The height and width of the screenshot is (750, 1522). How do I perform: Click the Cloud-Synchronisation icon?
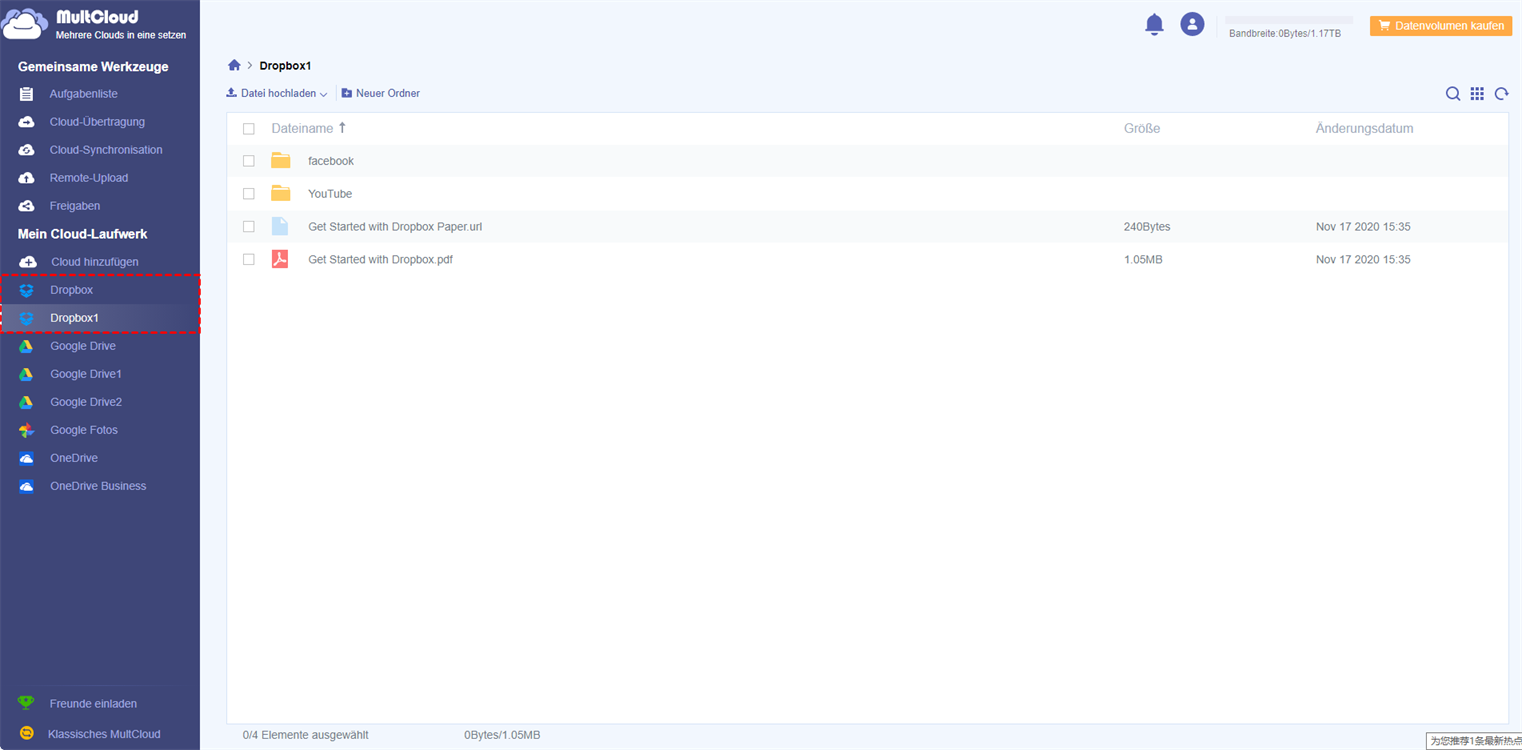(27, 150)
